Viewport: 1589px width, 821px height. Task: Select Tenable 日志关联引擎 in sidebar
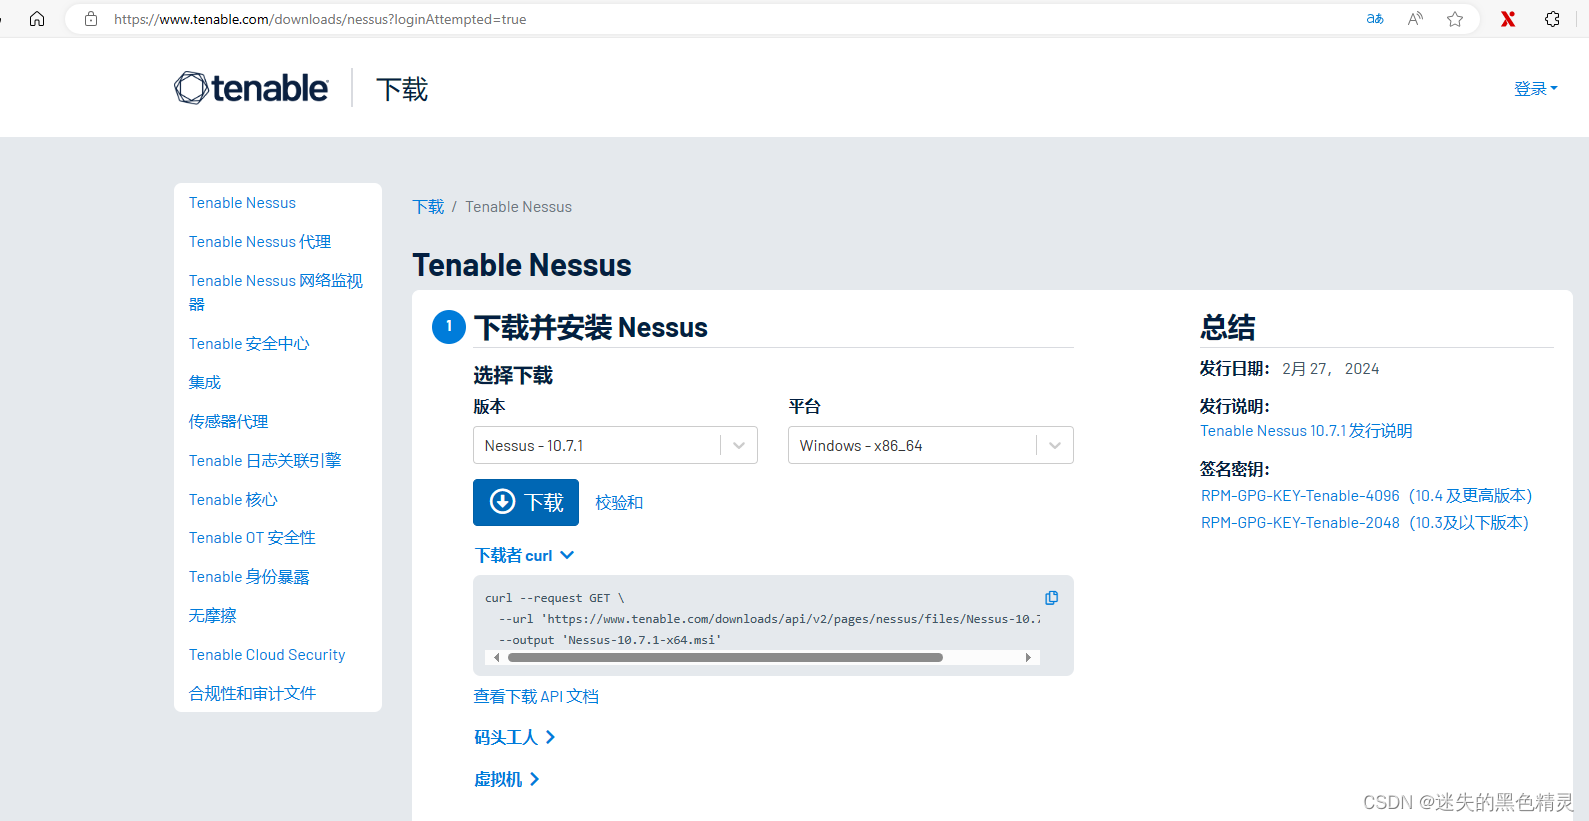(265, 460)
